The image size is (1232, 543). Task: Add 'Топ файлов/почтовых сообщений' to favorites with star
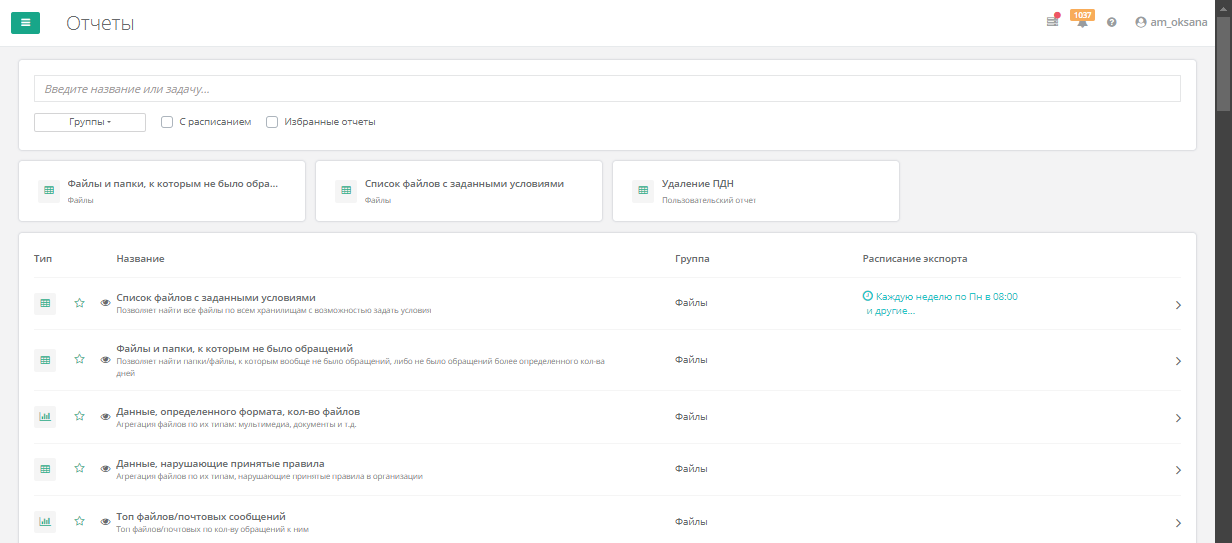click(79, 521)
